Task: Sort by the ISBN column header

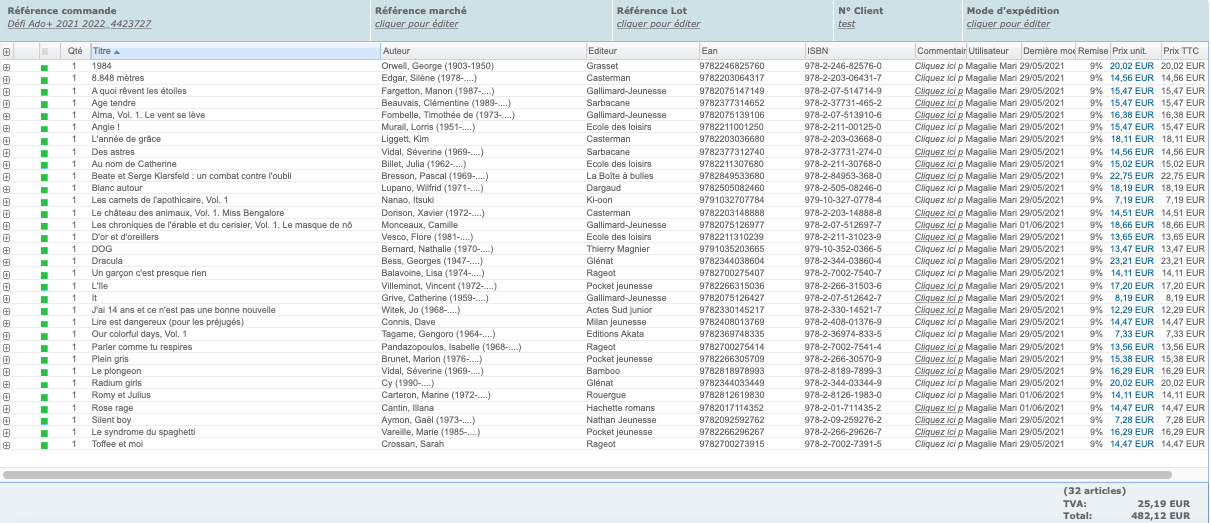Action: tap(859, 51)
